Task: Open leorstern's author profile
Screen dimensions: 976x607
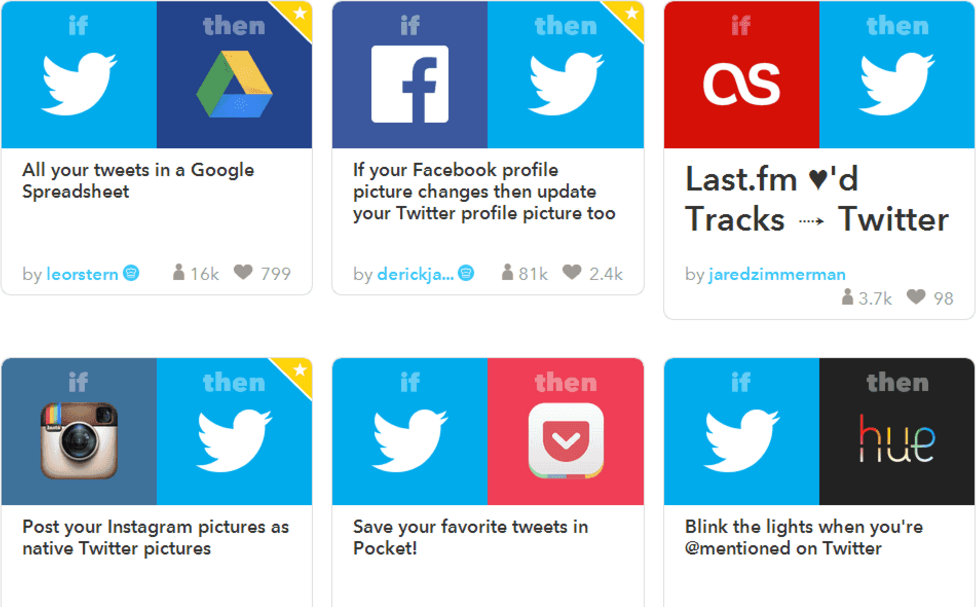Action: [x=82, y=274]
